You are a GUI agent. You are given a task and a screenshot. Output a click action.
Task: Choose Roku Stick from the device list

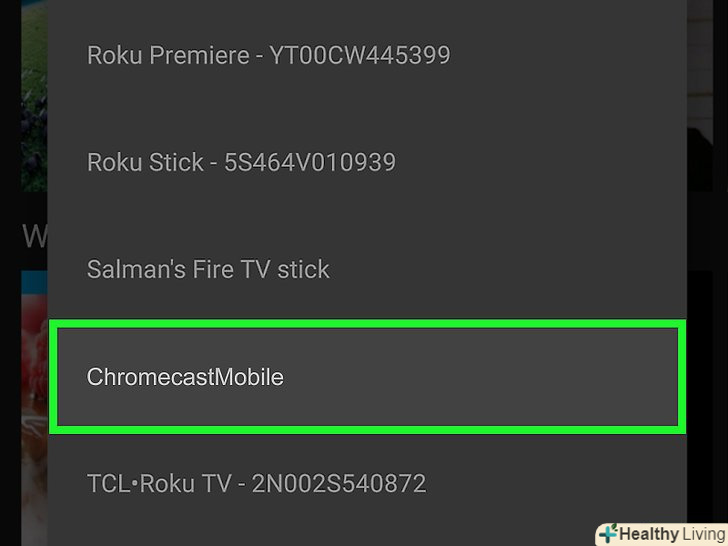241,162
